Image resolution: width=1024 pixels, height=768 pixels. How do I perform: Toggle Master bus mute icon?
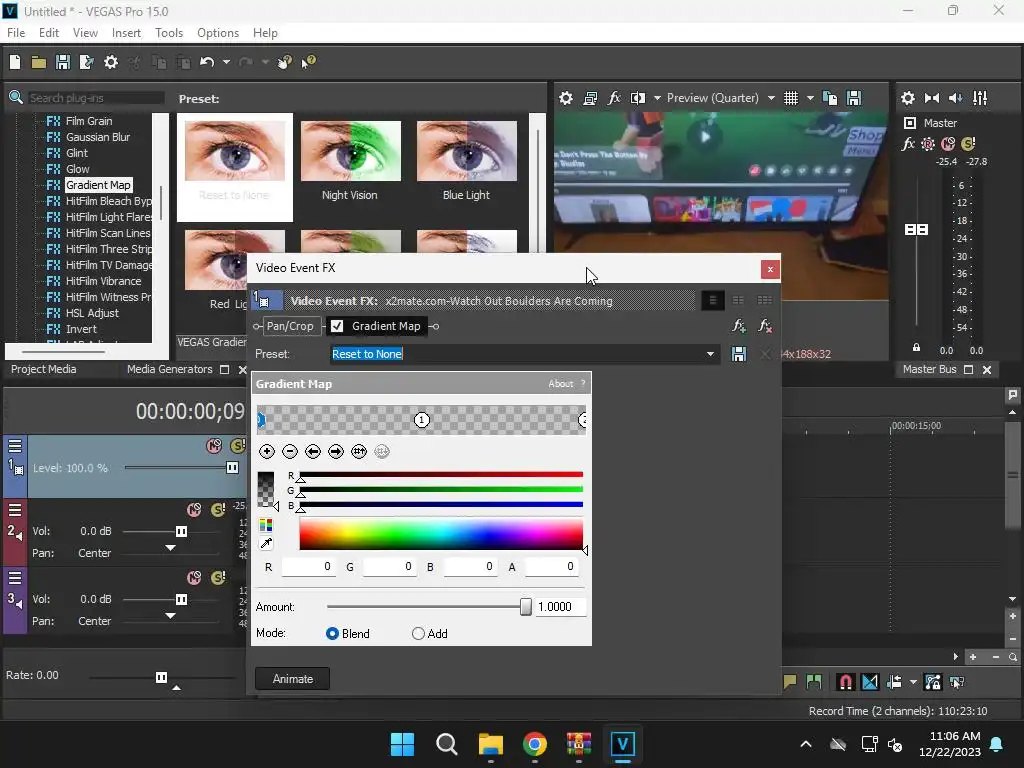[948, 144]
